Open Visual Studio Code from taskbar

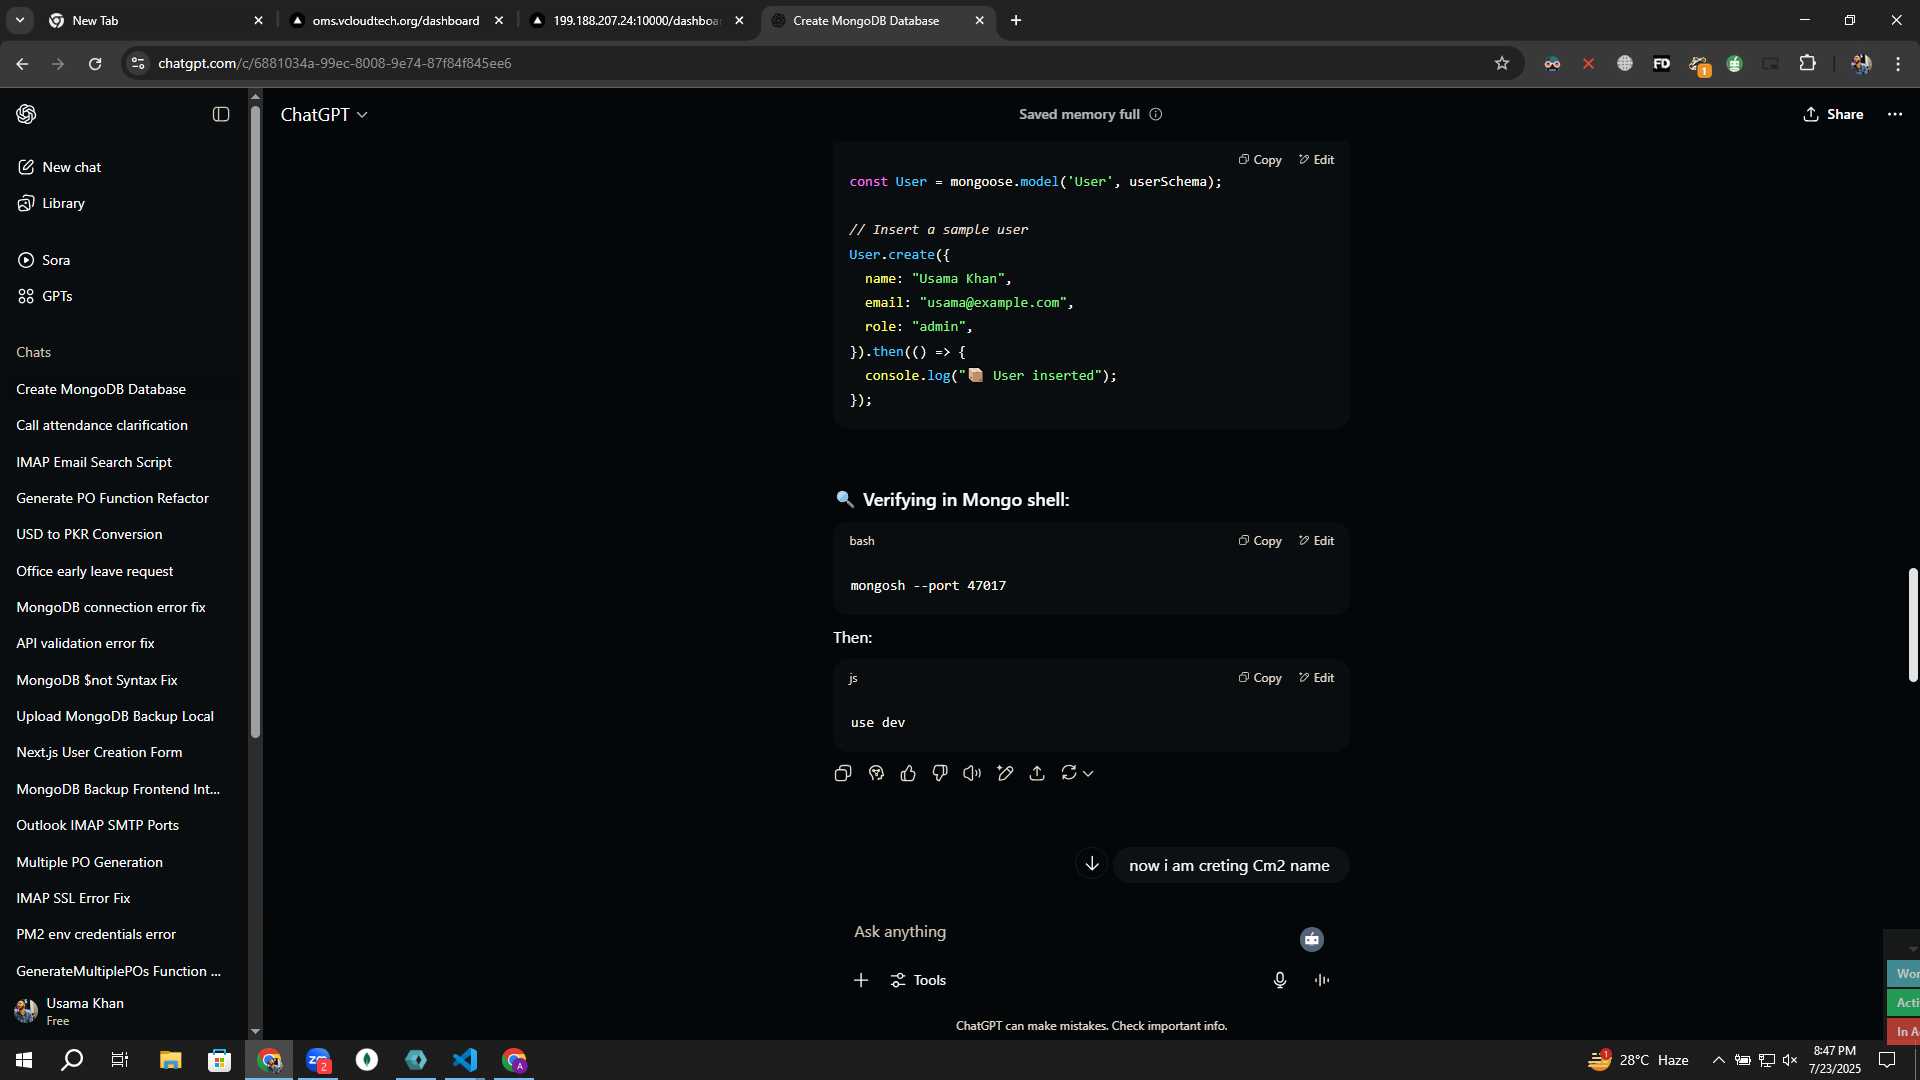(x=465, y=1060)
